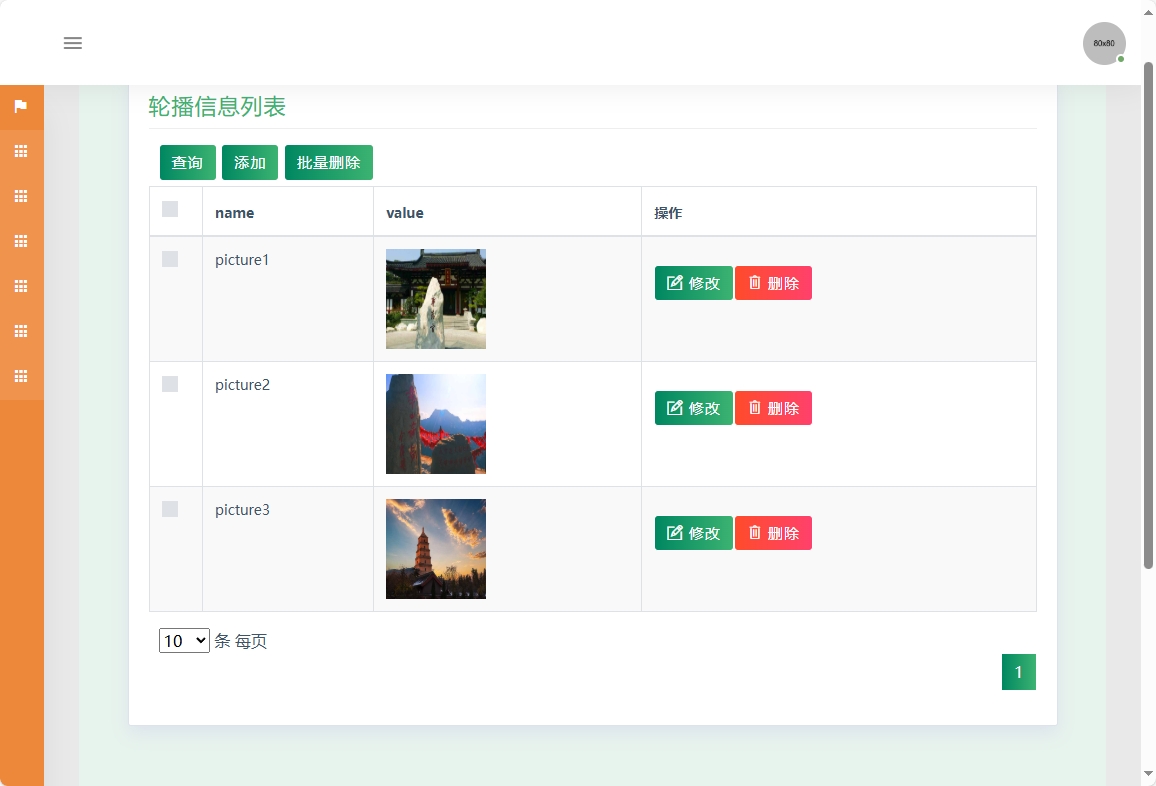Click the last grid icon in sidebar
Viewport: 1156px width, 786px height.
[x=21, y=376]
